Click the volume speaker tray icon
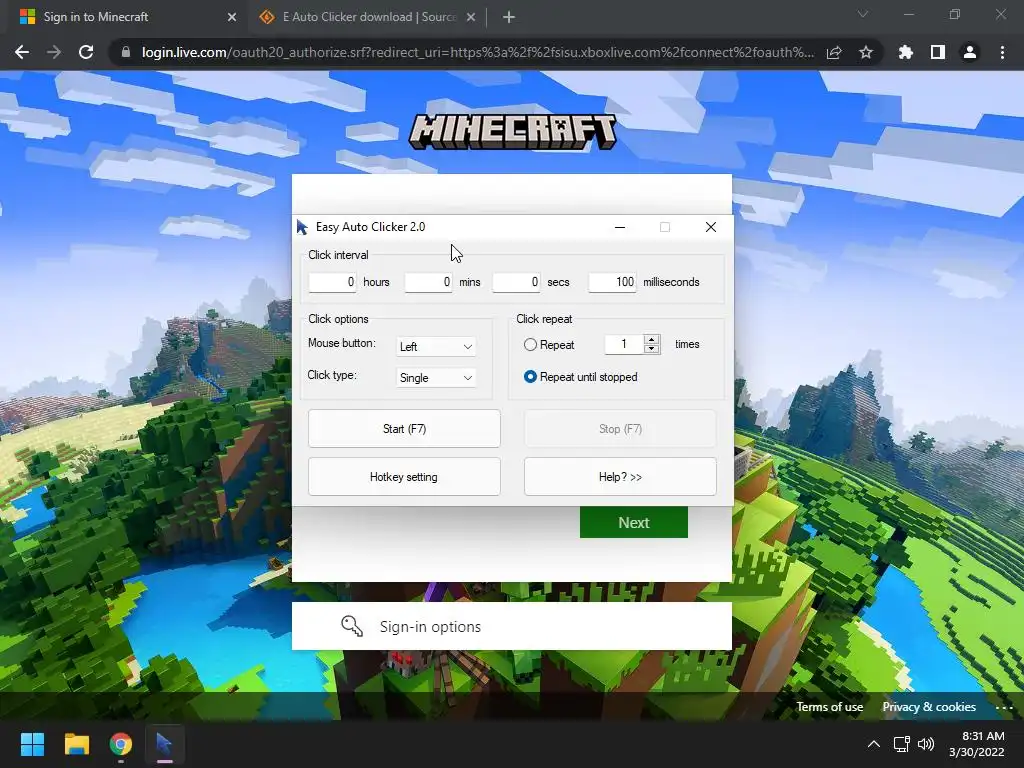The height and width of the screenshot is (768, 1024). click(x=926, y=744)
